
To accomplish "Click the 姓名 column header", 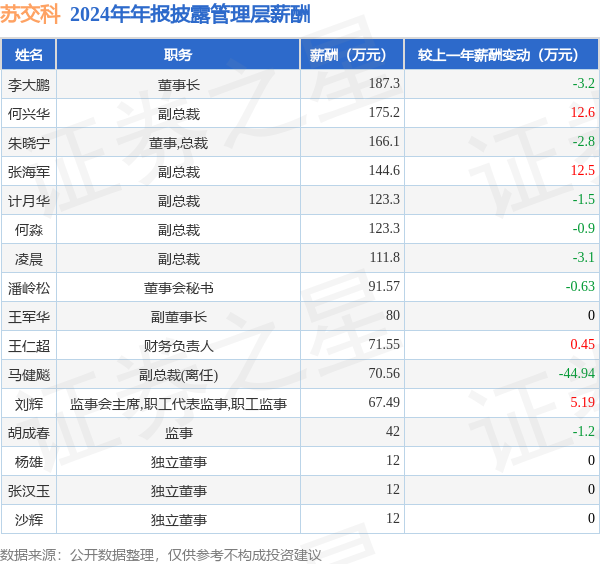I will coord(29,55).
